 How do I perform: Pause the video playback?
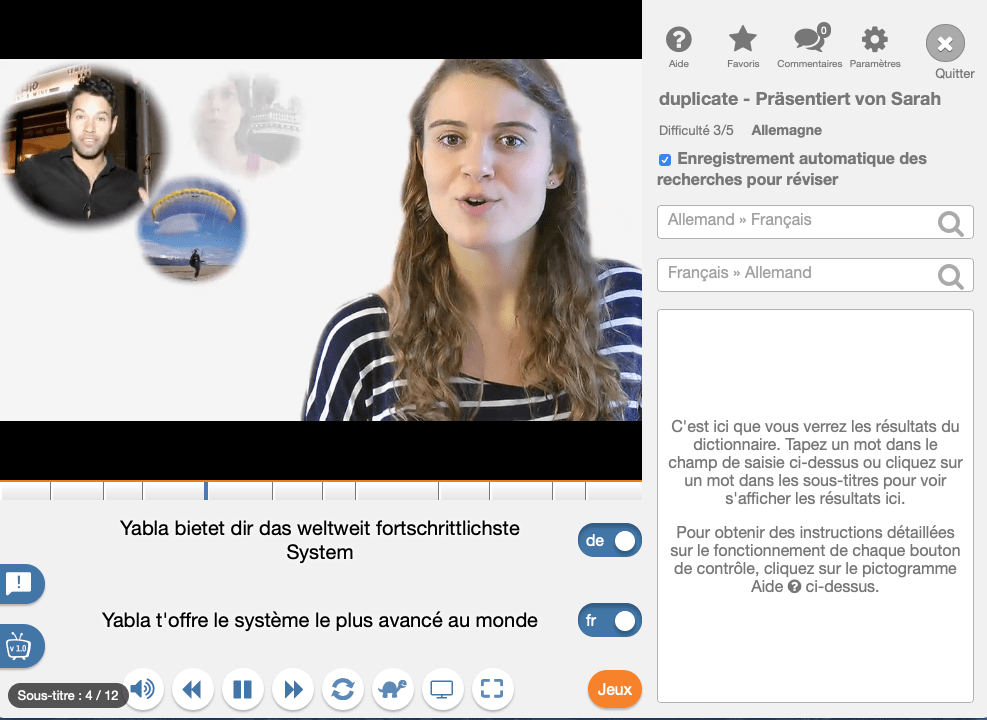(x=242, y=689)
